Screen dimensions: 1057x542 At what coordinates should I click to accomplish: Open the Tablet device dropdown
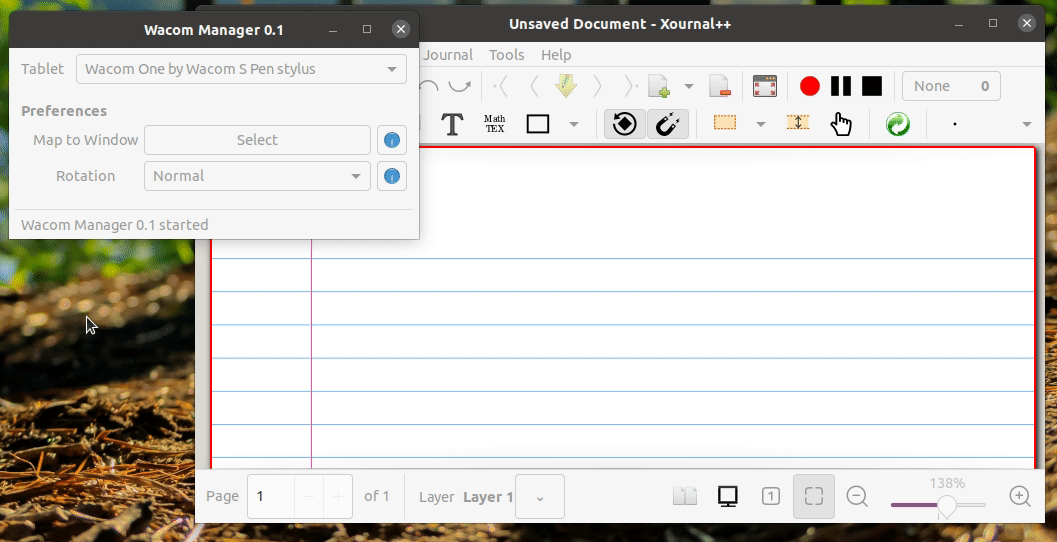241,69
